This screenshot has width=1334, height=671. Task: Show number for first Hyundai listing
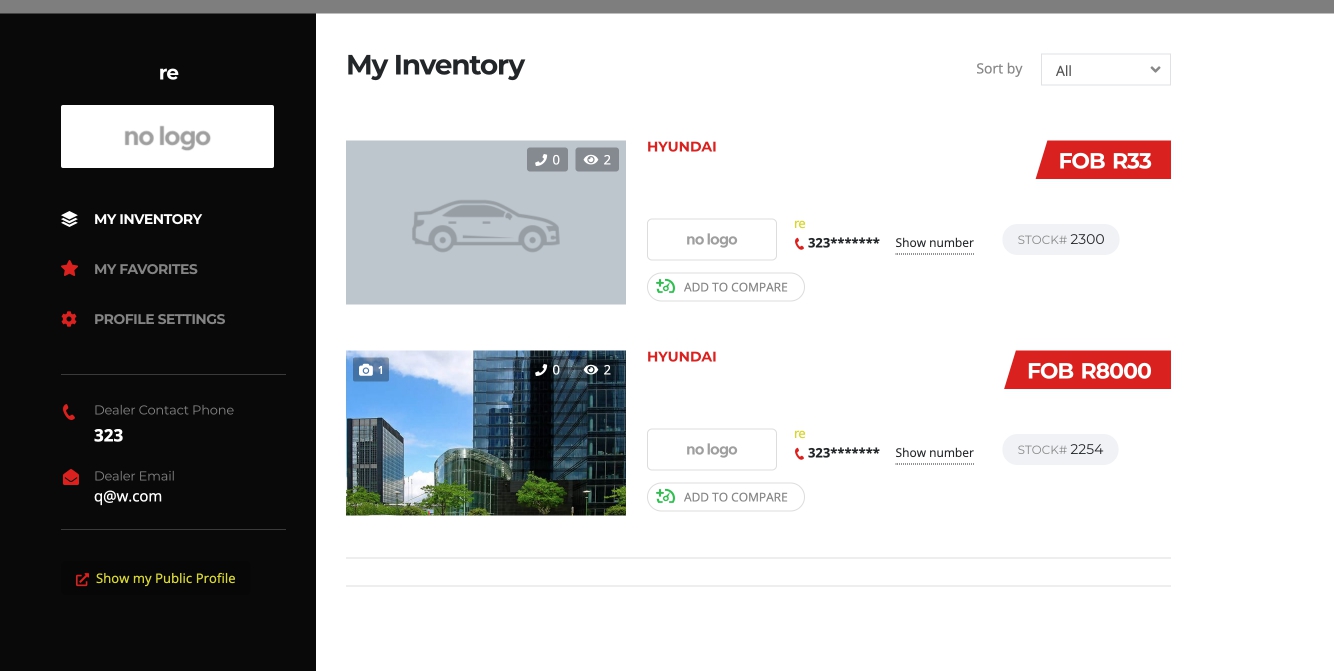click(x=934, y=243)
